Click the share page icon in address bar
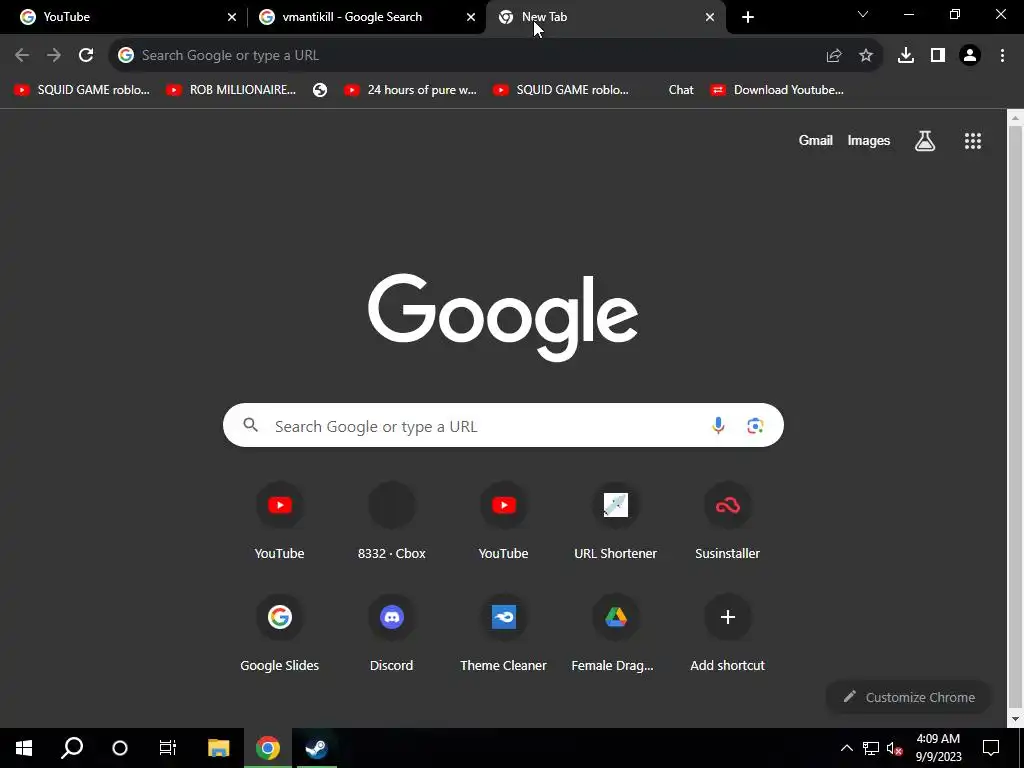 pyautogui.click(x=833, y=56)
